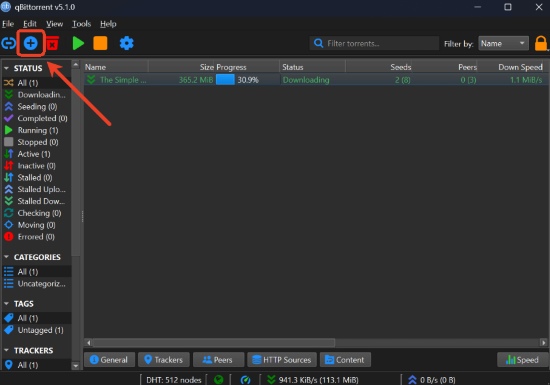The width and height of the screenshot is (550, 385).
Task: Select the Active (1) status filter
Action: pyautogui.click(x=36, y=154)
